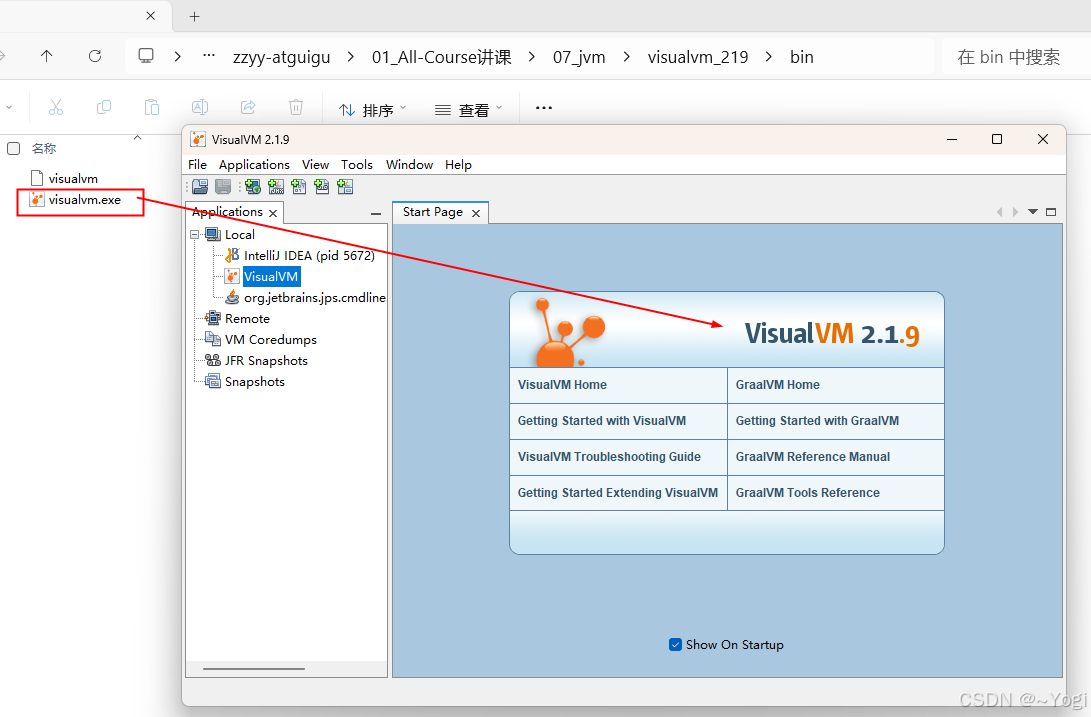Collapse the Local tree node
This screenshot has height=717, width=1091.
click(195, 235)
